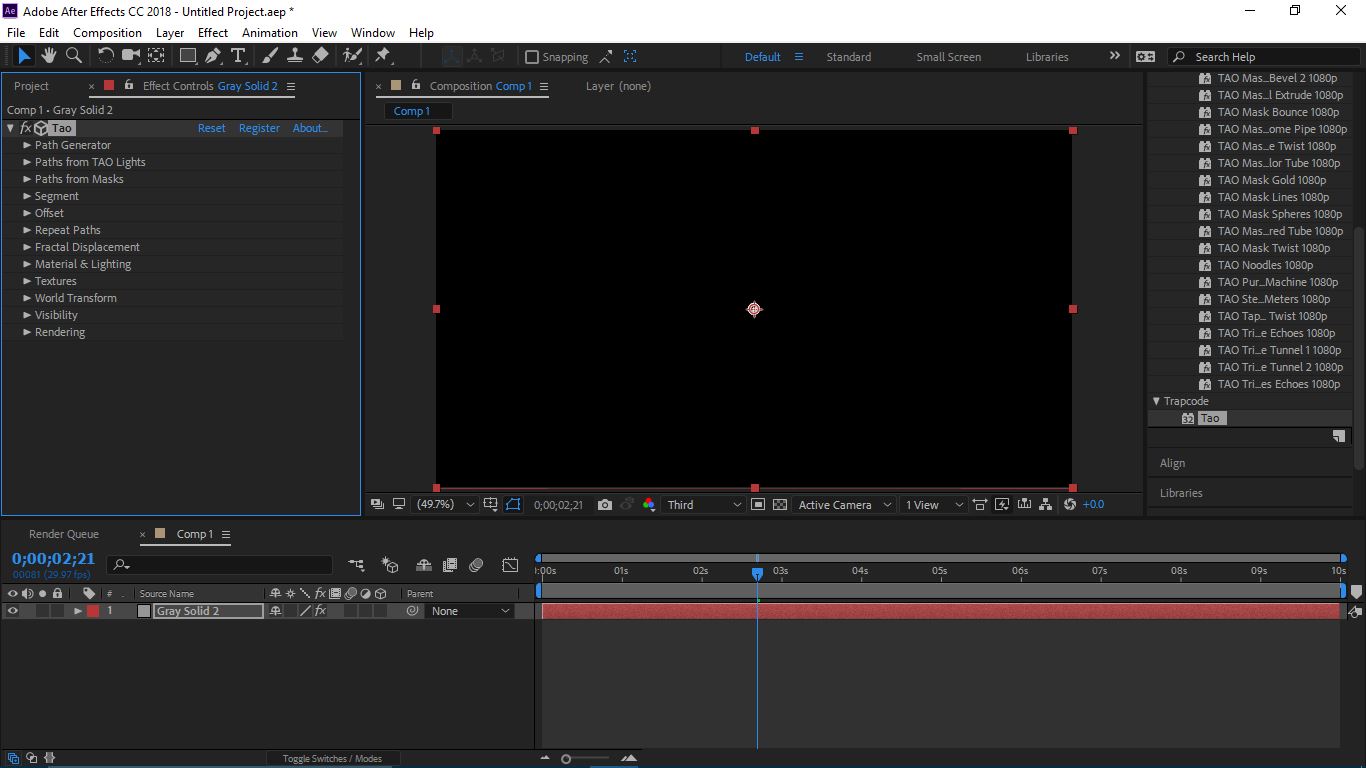
Task: Select the Selection arrow tool
Action: pos(24,56)
